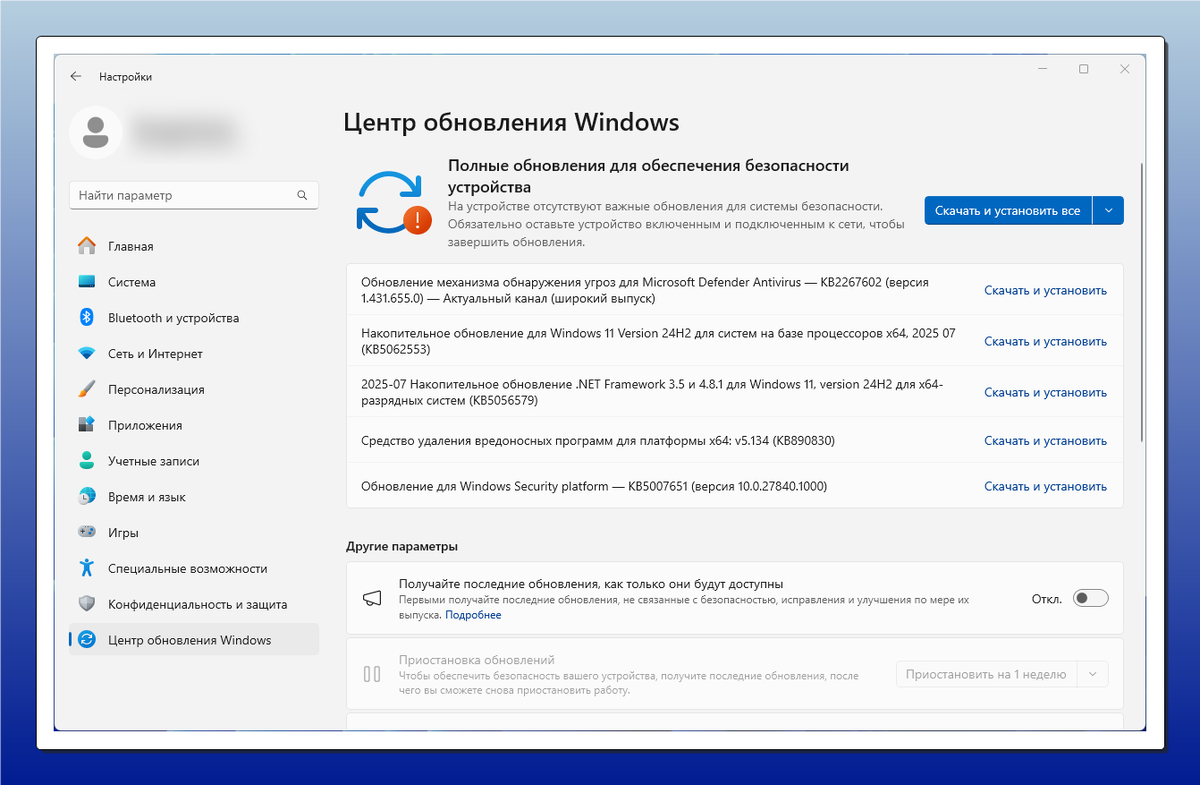Click the vertical scrollbar of the settings page
Screen dimensions: 1200x785
(x=1142, y=300)
